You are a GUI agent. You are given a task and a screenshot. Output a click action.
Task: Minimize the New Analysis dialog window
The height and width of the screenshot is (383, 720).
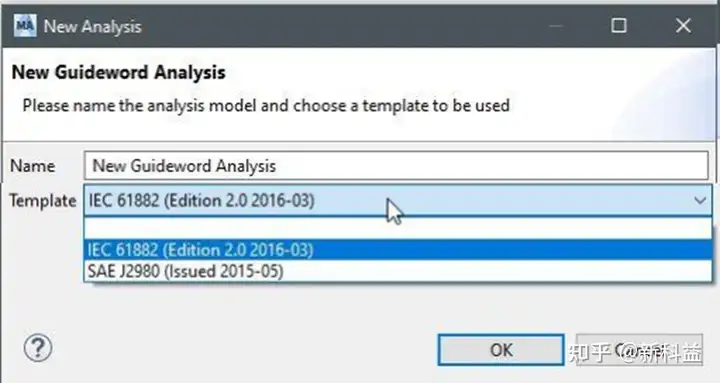[556, 26]
